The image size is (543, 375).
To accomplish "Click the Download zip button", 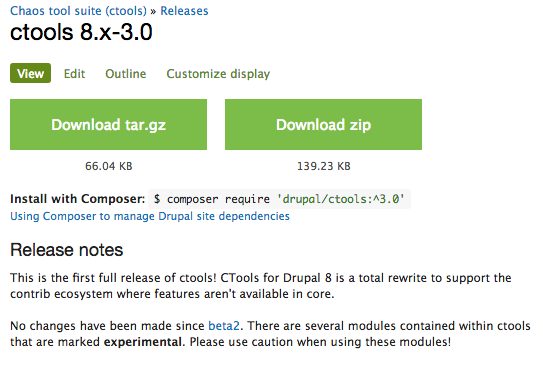I will pos(323,125).
